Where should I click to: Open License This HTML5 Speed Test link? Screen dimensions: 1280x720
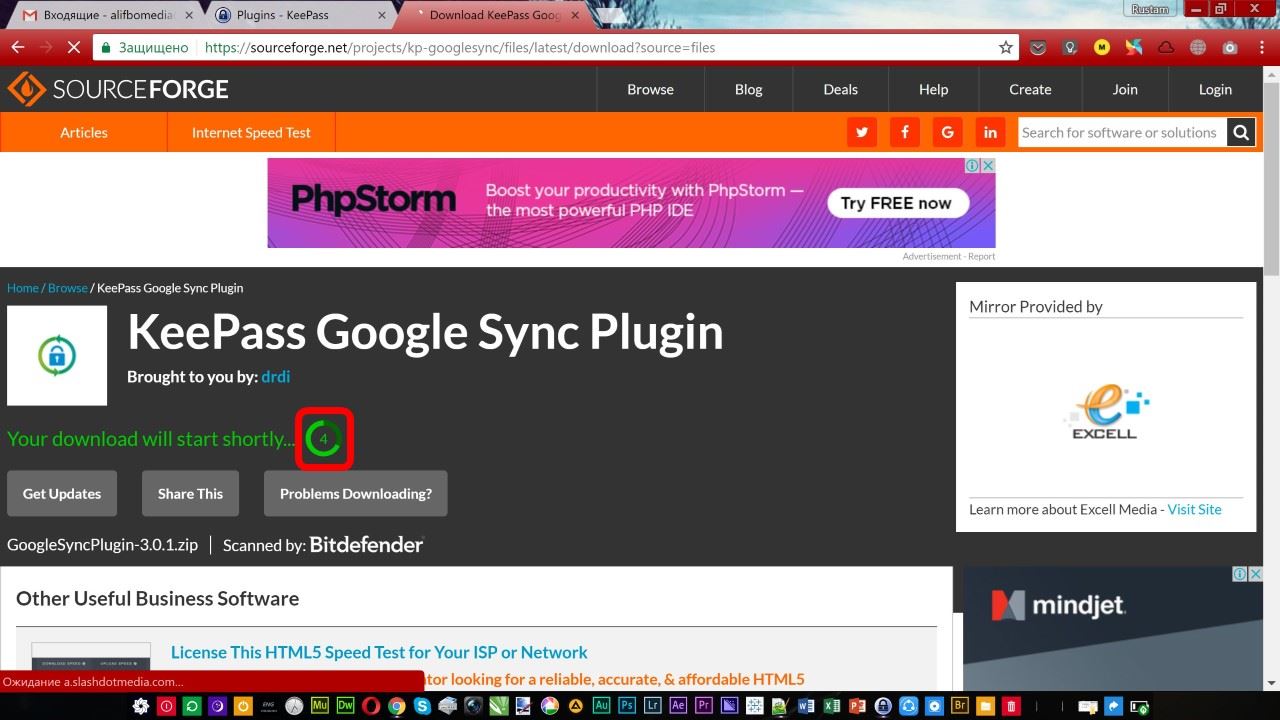click(x=379, y=652)
